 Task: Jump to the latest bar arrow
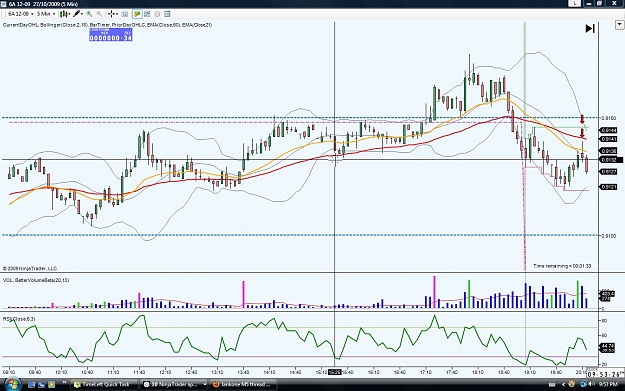coord(590,28)
